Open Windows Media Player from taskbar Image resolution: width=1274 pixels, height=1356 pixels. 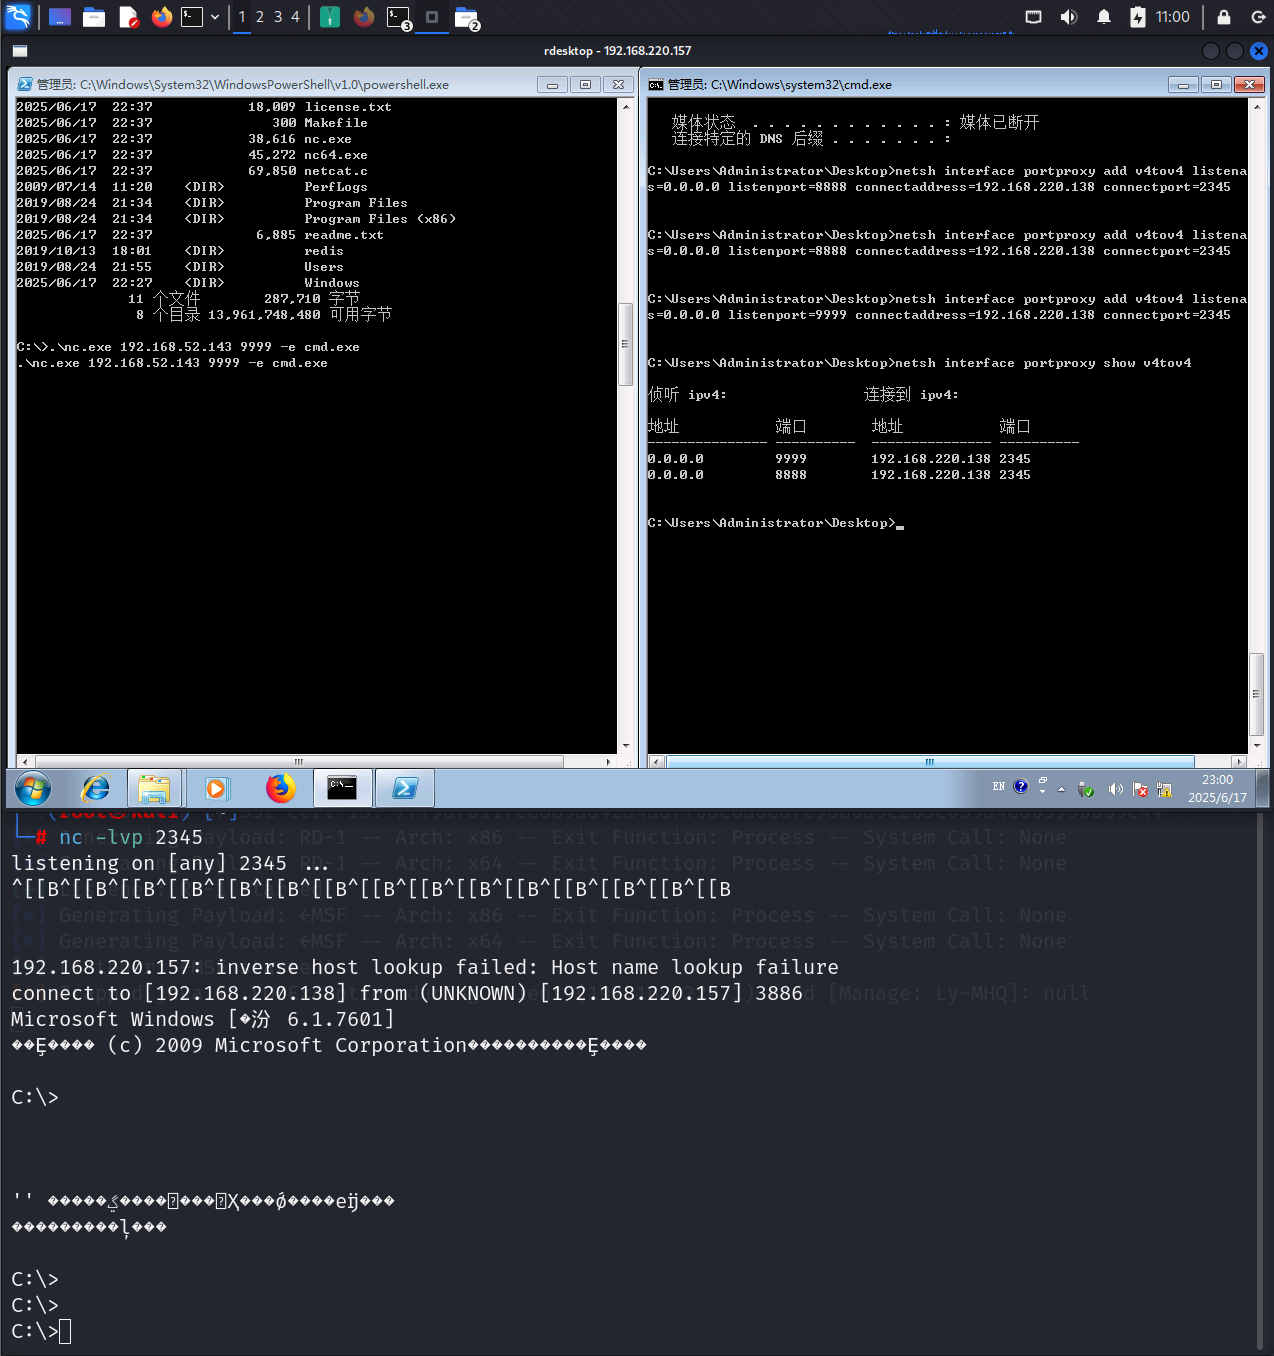[216, 789]
